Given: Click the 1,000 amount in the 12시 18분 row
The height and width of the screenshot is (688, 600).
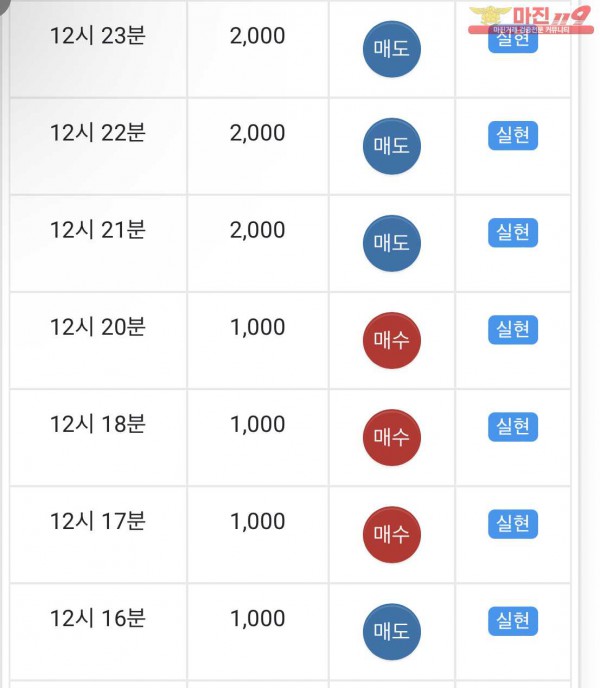Looking at the screenshot, I should (x=257, y=424).
